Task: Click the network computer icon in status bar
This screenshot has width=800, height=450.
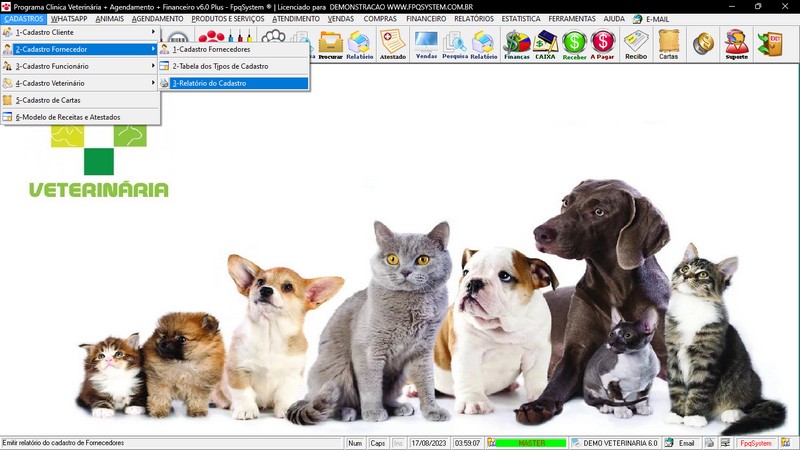Action: [x=725, y=443]
